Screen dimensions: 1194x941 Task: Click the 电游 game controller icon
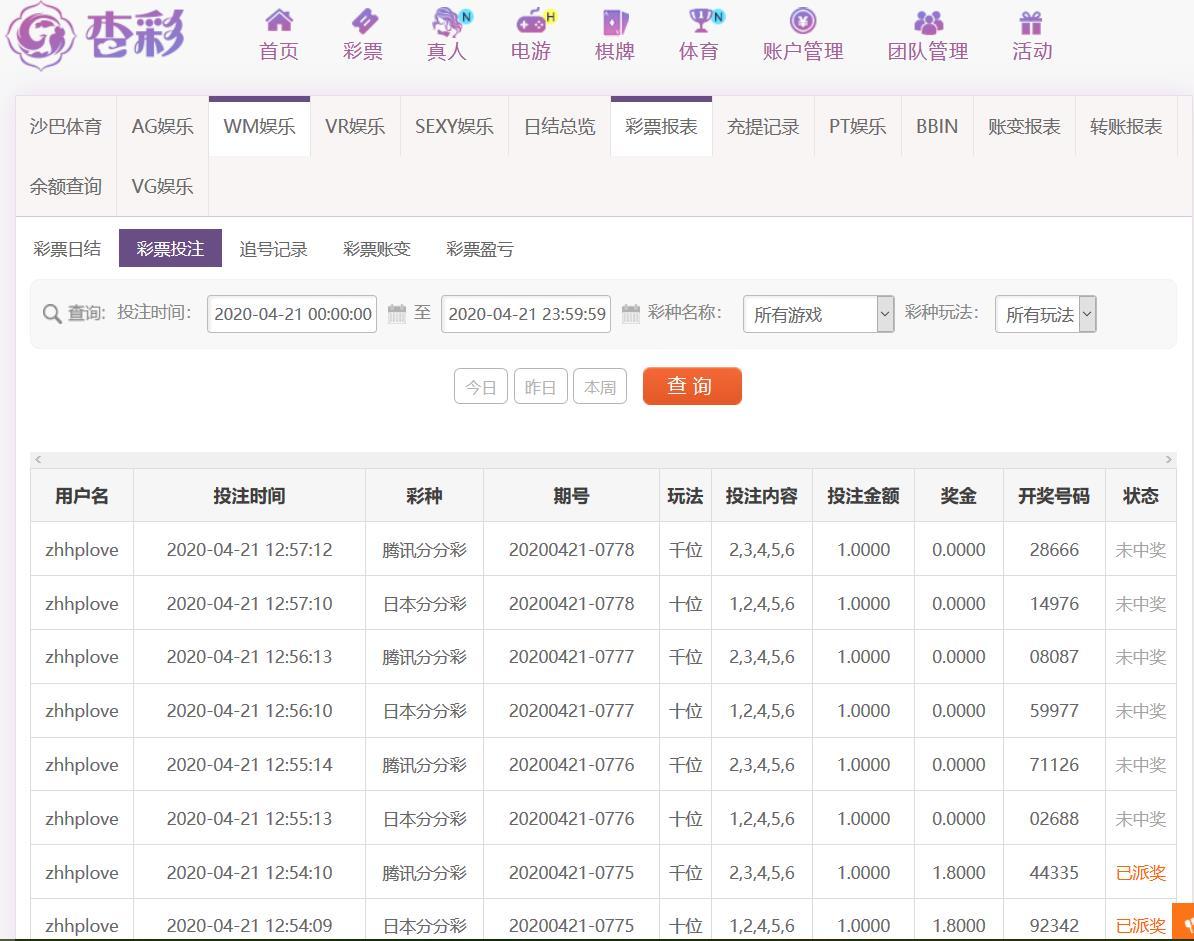point(530,21)
